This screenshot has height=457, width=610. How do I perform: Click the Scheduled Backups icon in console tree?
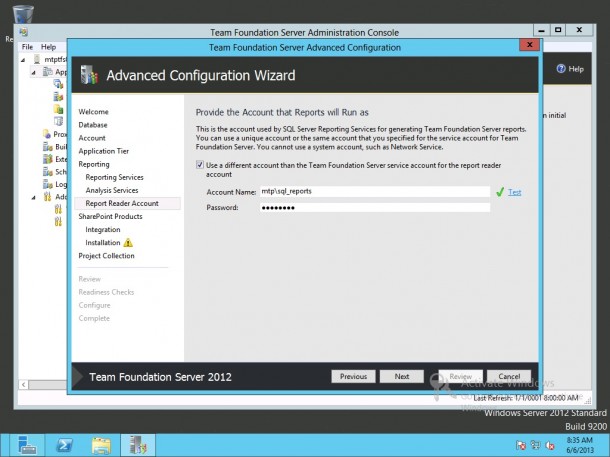(x=47, y=172)
